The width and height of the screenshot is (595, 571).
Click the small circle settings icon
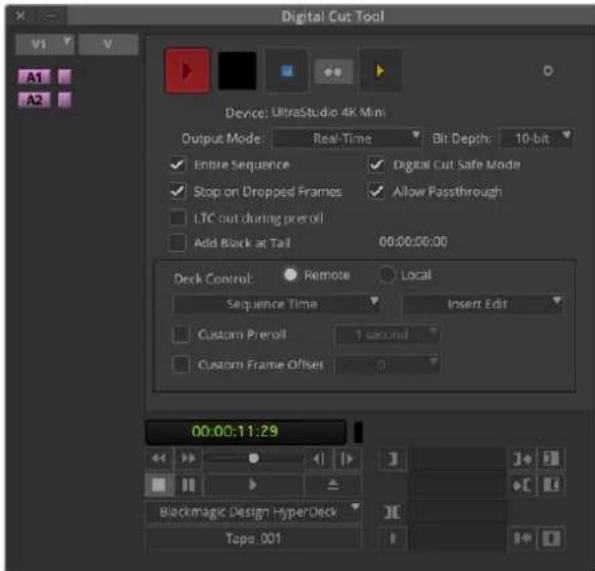pos(548,71)
